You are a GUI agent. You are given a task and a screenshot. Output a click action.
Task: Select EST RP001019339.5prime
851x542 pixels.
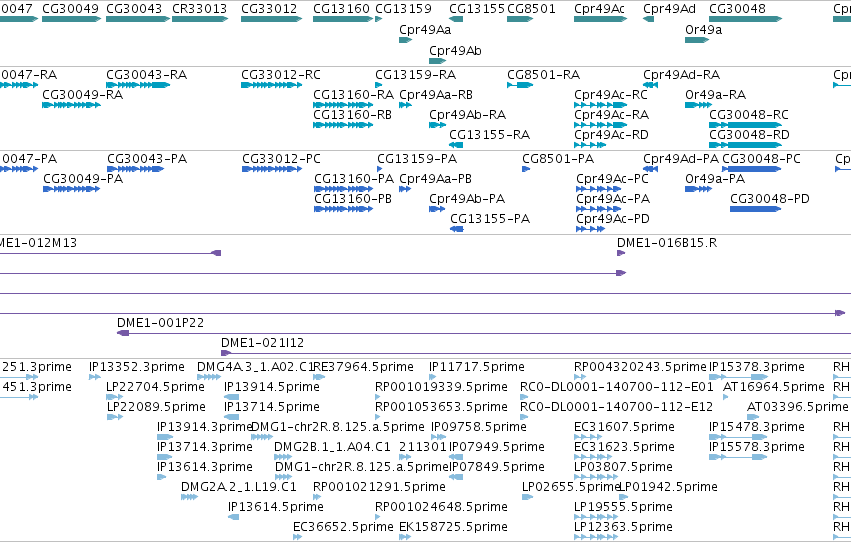(378, 397)
